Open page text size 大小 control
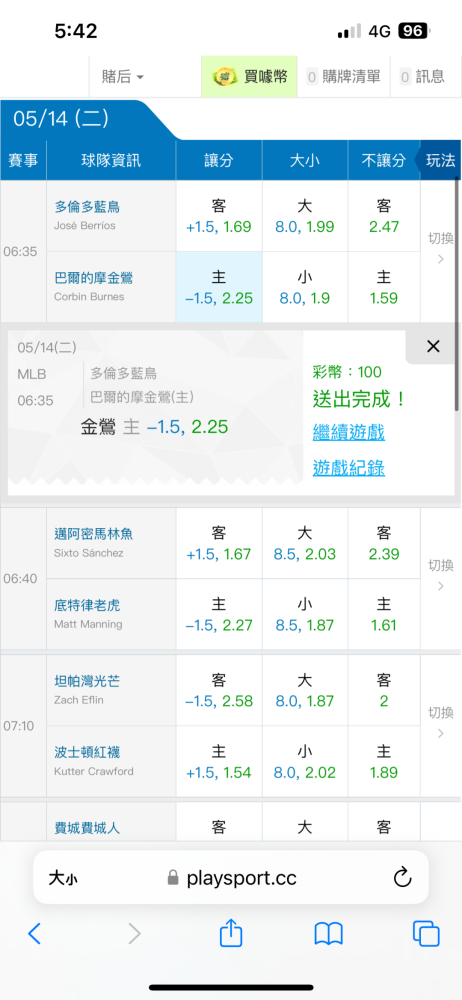 coord(63,879)
